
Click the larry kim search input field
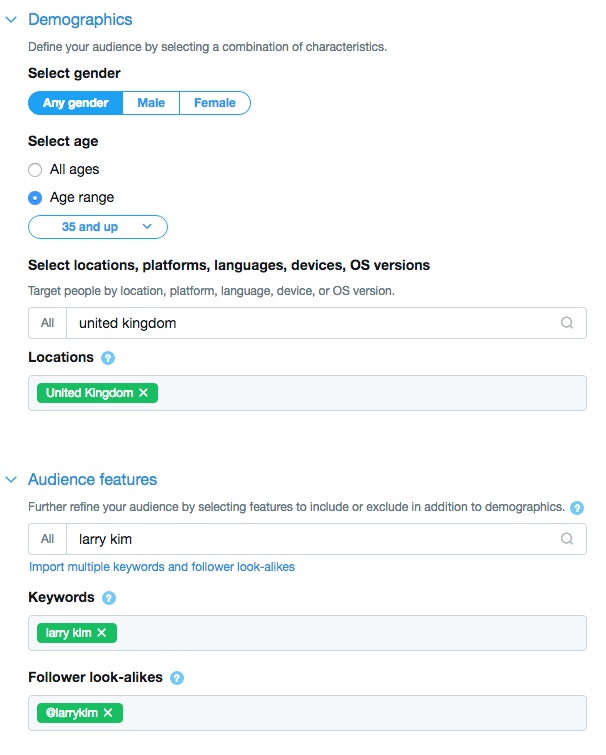tap(310, 539)
